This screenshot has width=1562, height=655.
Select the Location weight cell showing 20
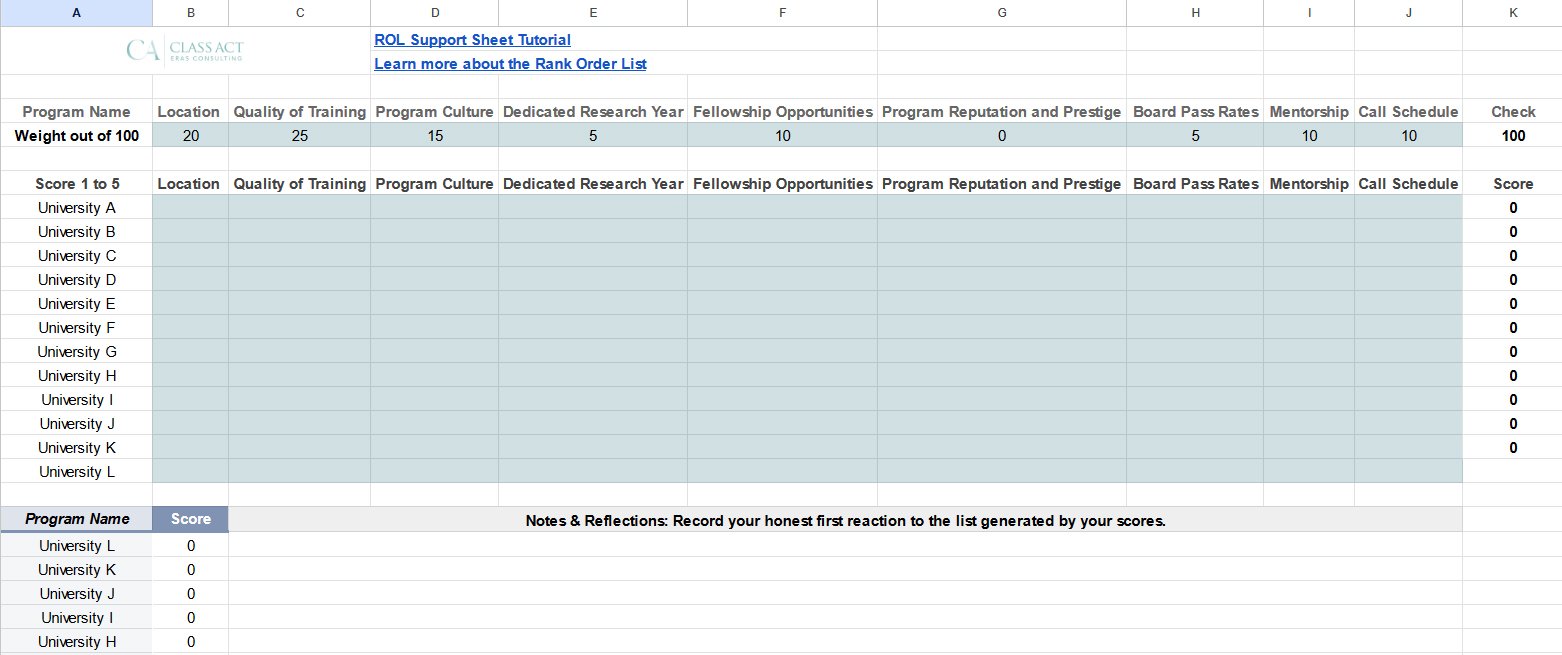[189, 135]
